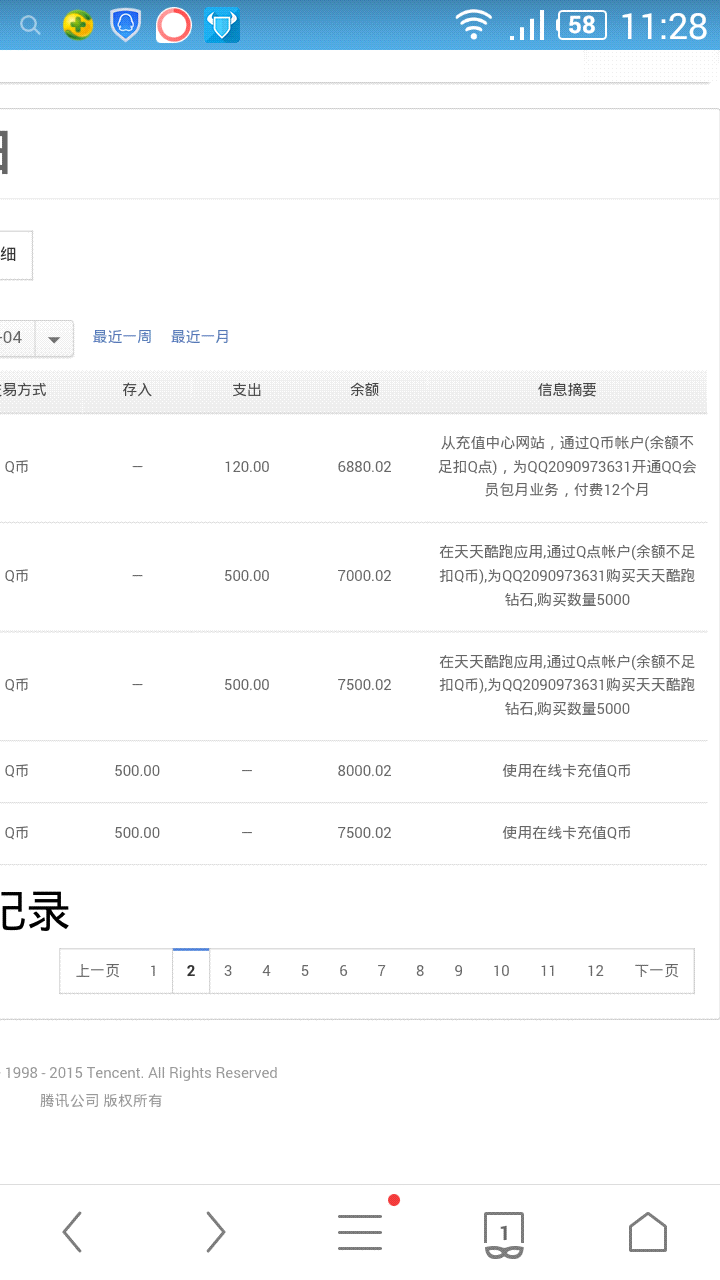
Task: Open the browser menu hamburger icon
Action: tap(360, 1232)
